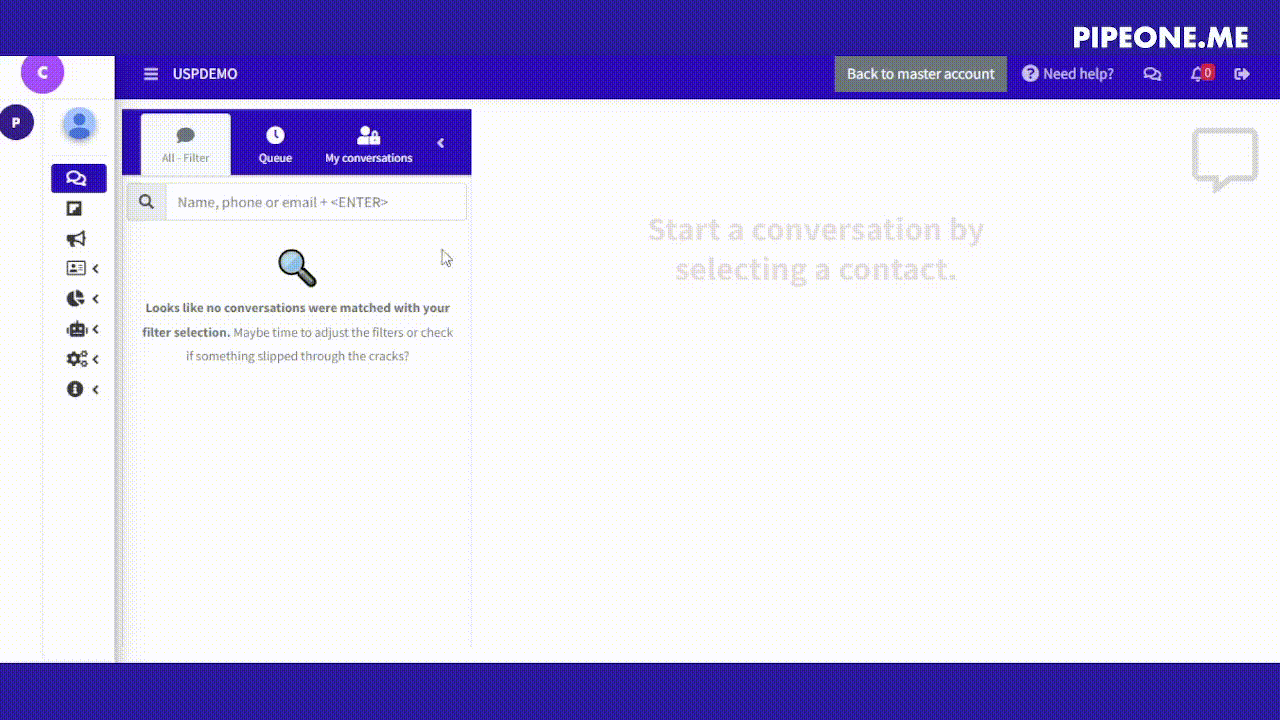The height and width of the screenshot is (720, 1280).
Task: Expand the pie chart reports submenu chevron
Action: pyautogui.click(x=96, y=299)
